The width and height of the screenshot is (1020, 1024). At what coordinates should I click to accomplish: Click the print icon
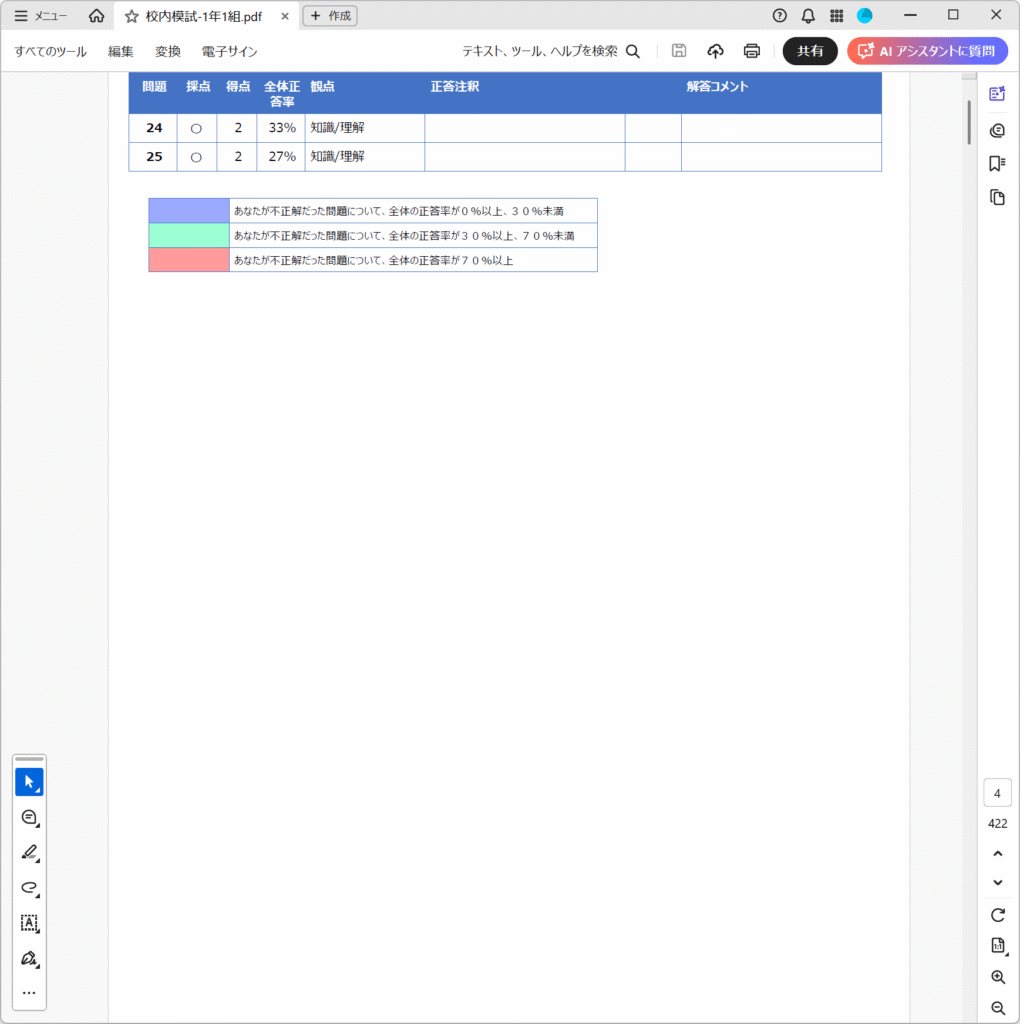tap(752, 51)
